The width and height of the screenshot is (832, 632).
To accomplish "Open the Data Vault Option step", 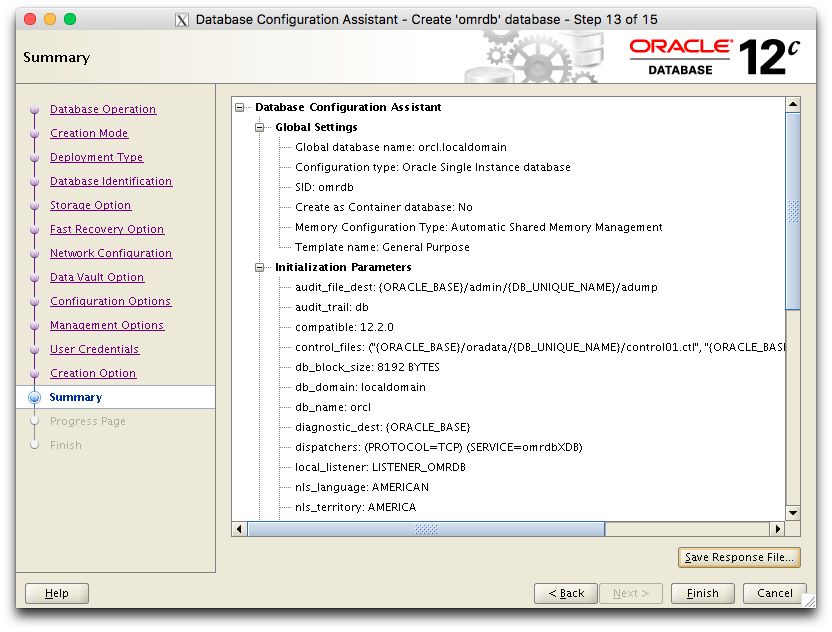I will (97, 277).
